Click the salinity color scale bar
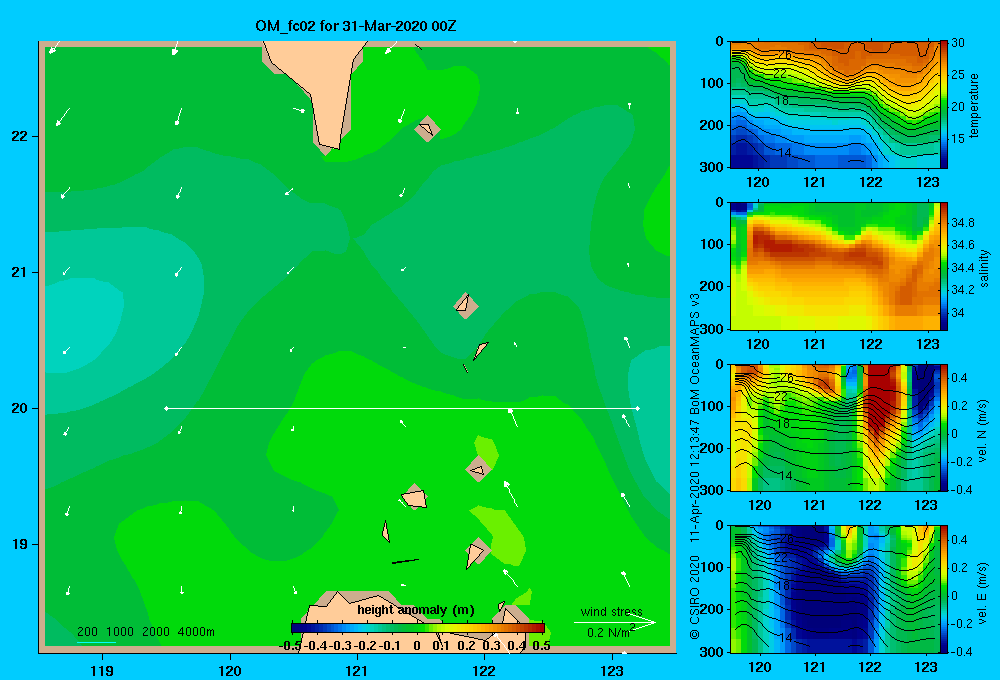The height and width of the screenshot is (680, 1000). pos(944,266)
